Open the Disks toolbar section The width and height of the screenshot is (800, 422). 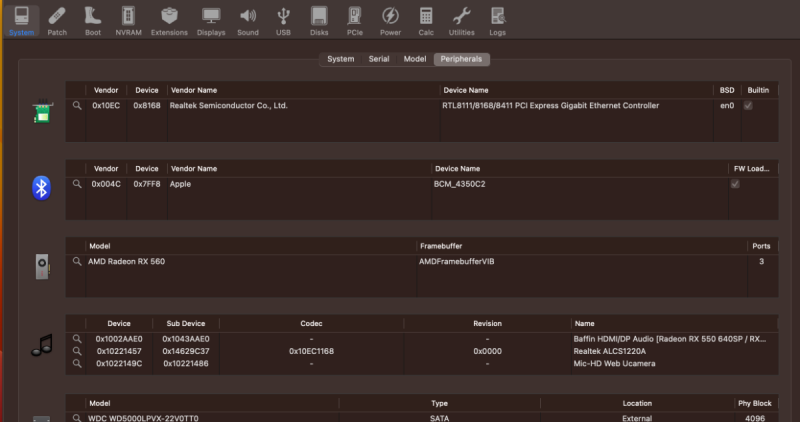pyautogui.click(x=319, y=21)
